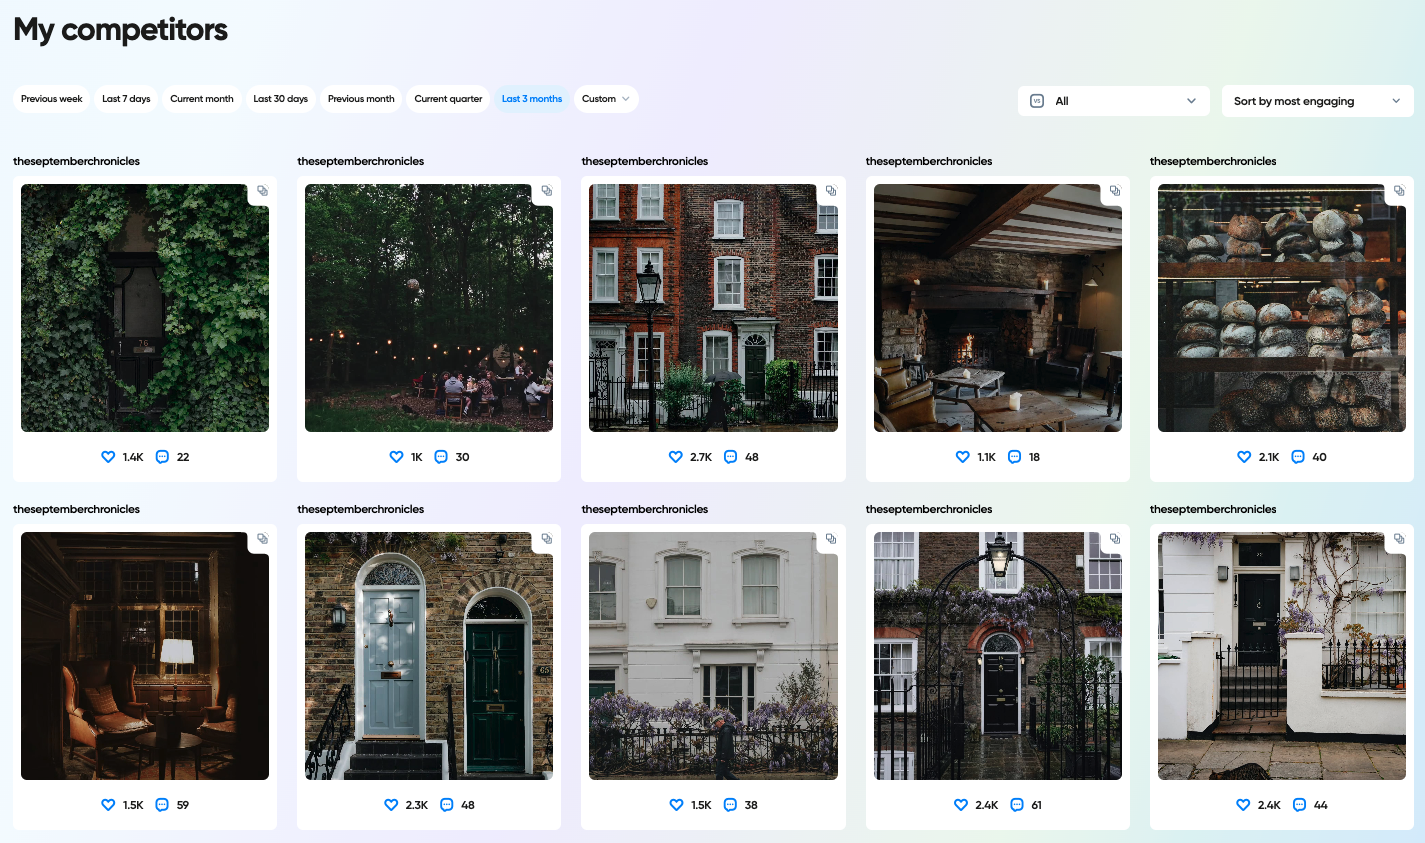
Task: Click the multi-image icon on ivy door post
Action: 262,191
